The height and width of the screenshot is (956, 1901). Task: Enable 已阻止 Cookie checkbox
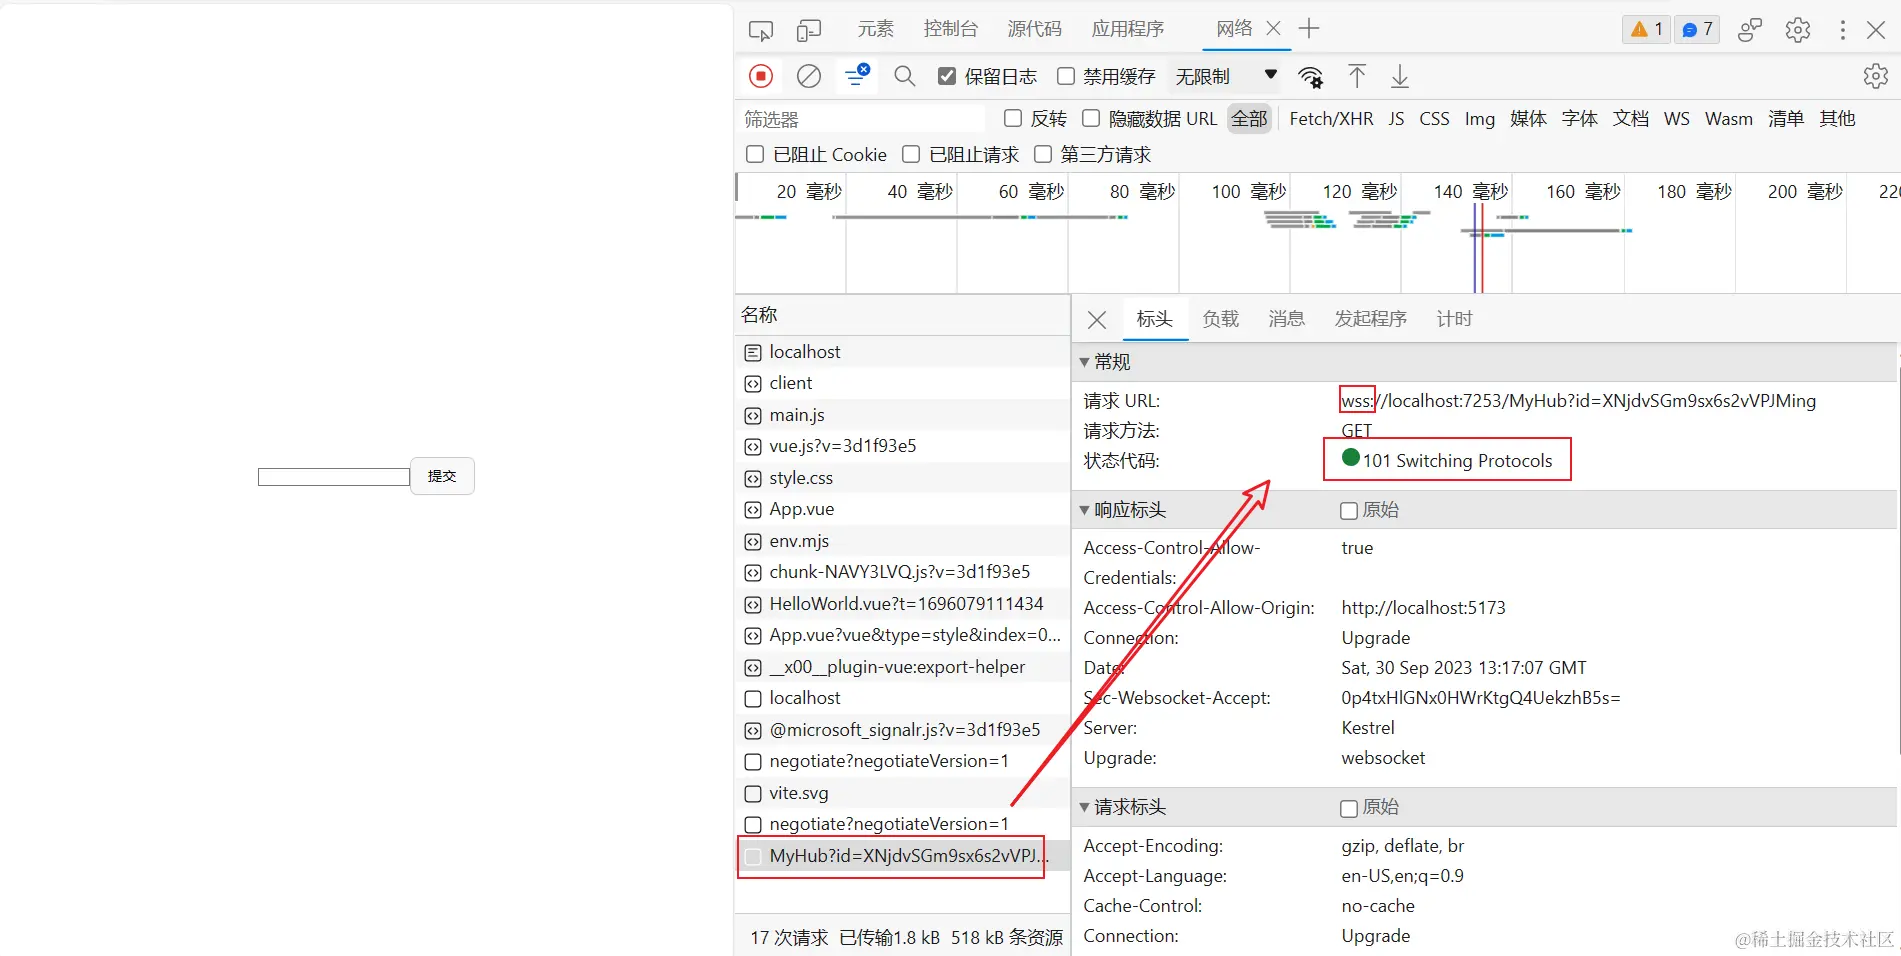click(755, 154)
